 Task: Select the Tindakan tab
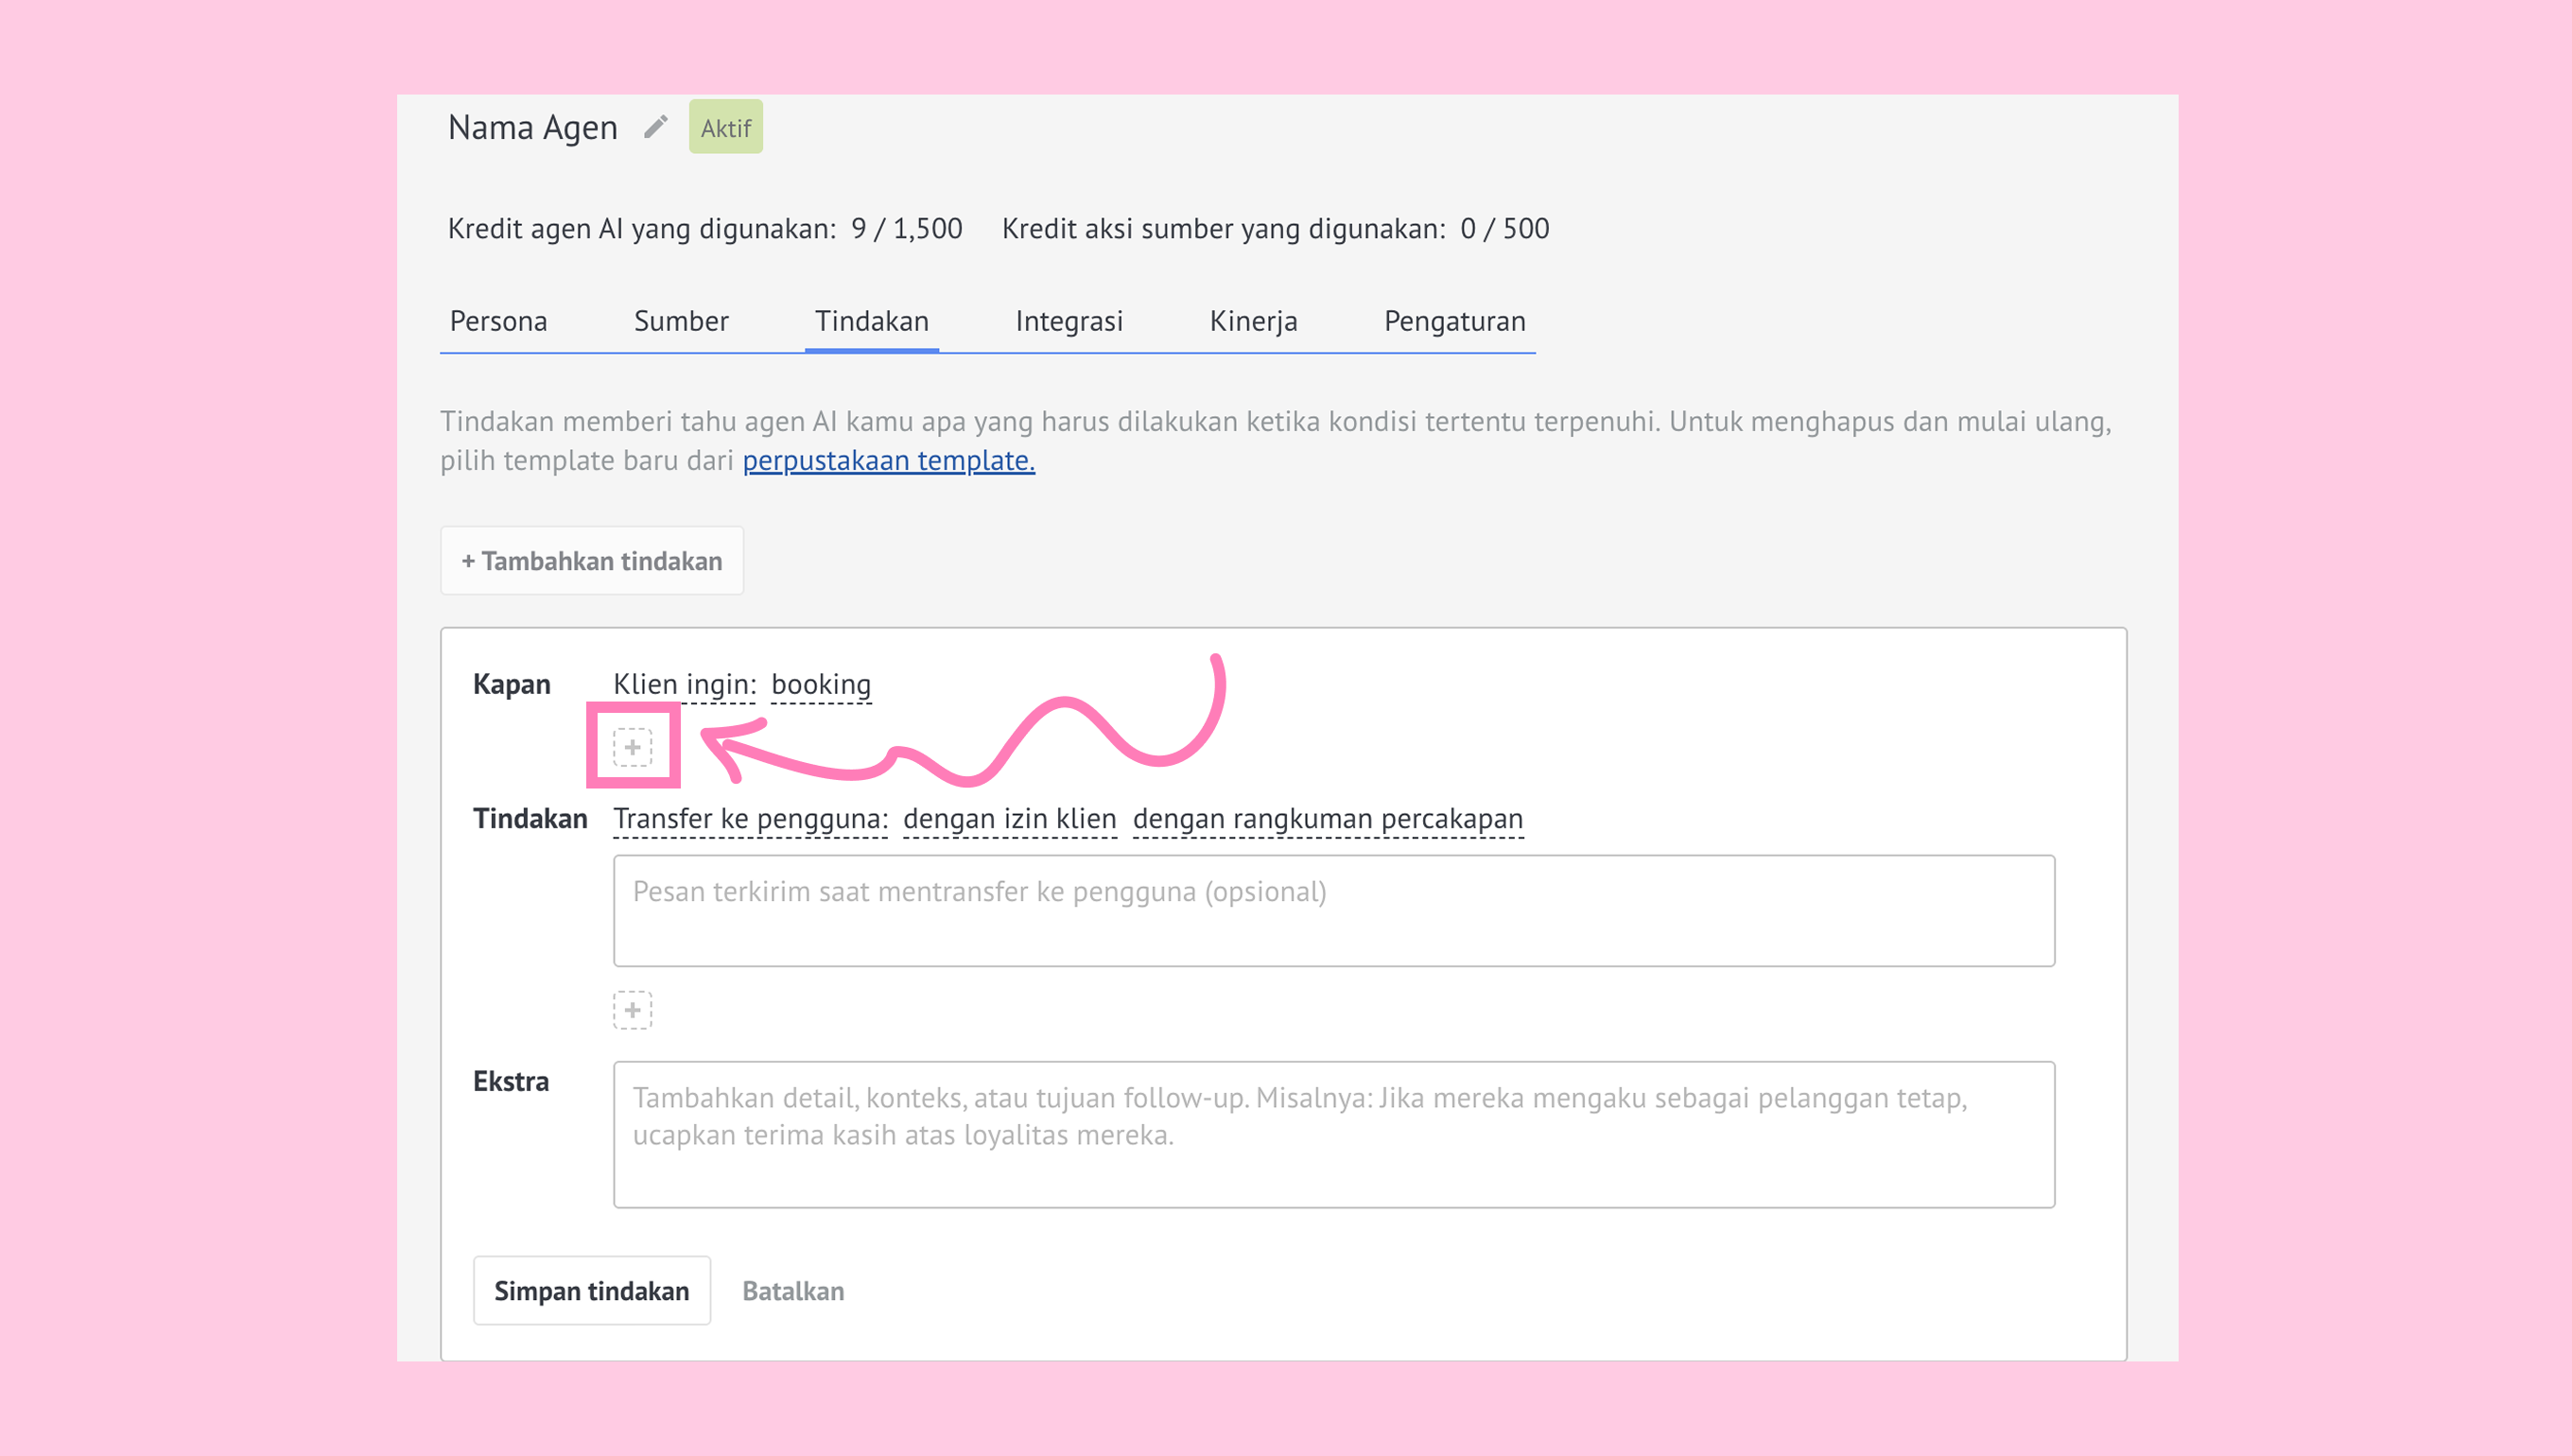tap(871, 321)
